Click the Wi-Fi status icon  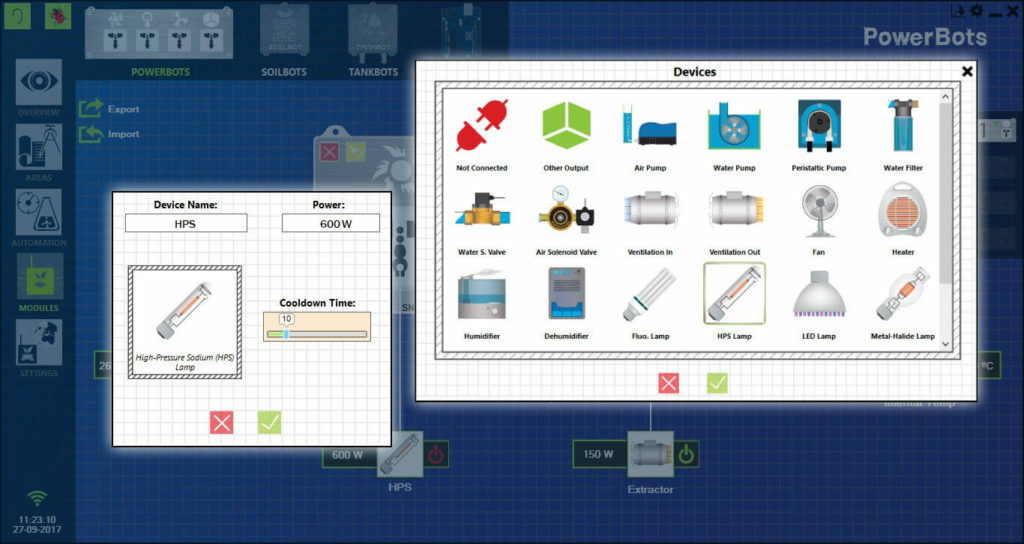click(37, 499)
